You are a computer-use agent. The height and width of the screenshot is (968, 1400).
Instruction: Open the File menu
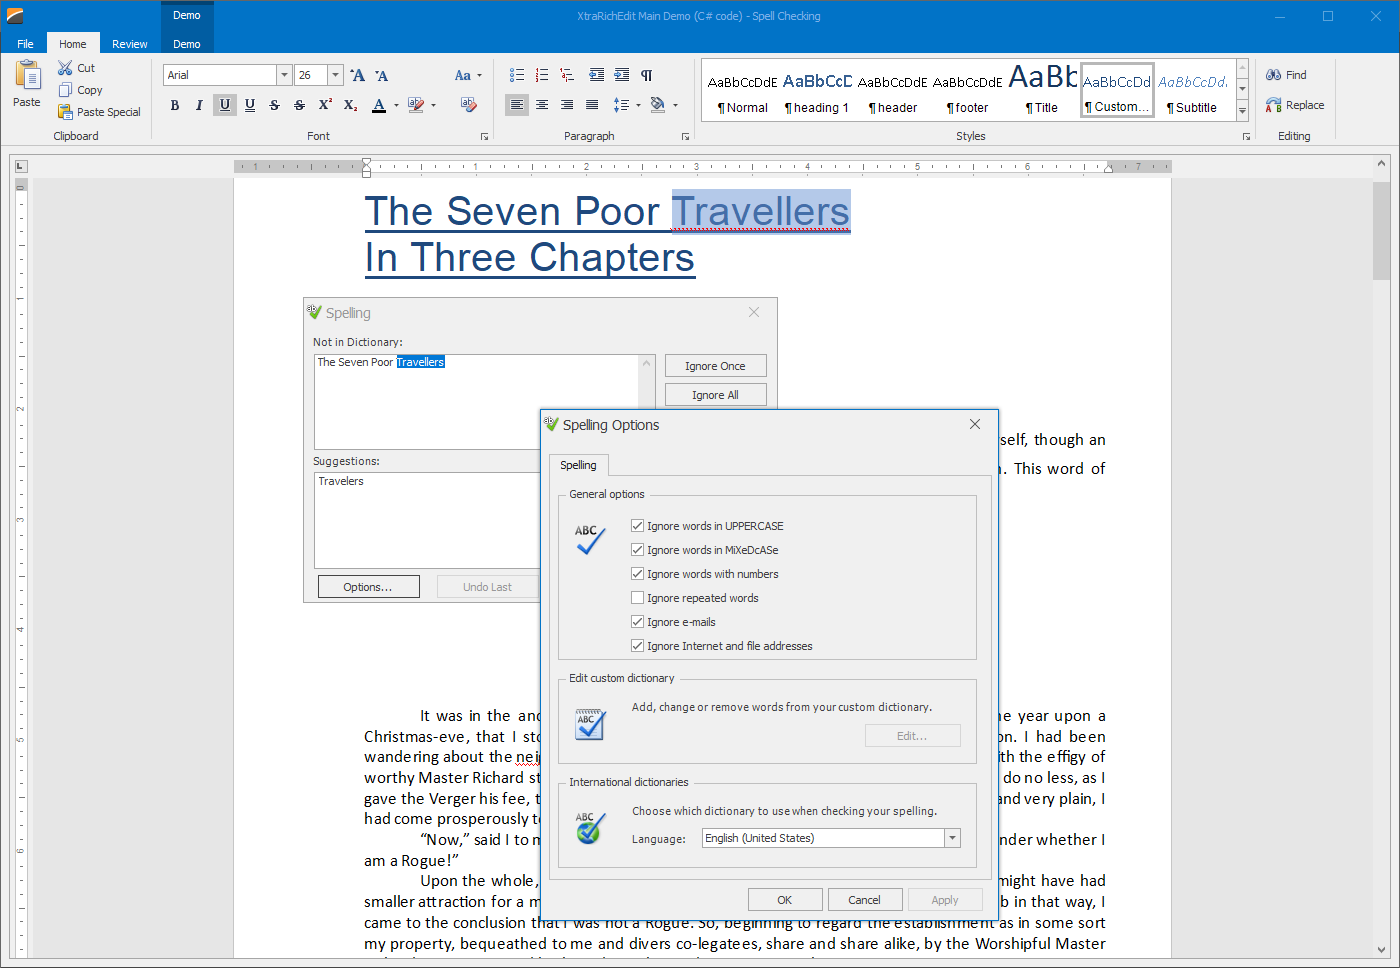25,43
